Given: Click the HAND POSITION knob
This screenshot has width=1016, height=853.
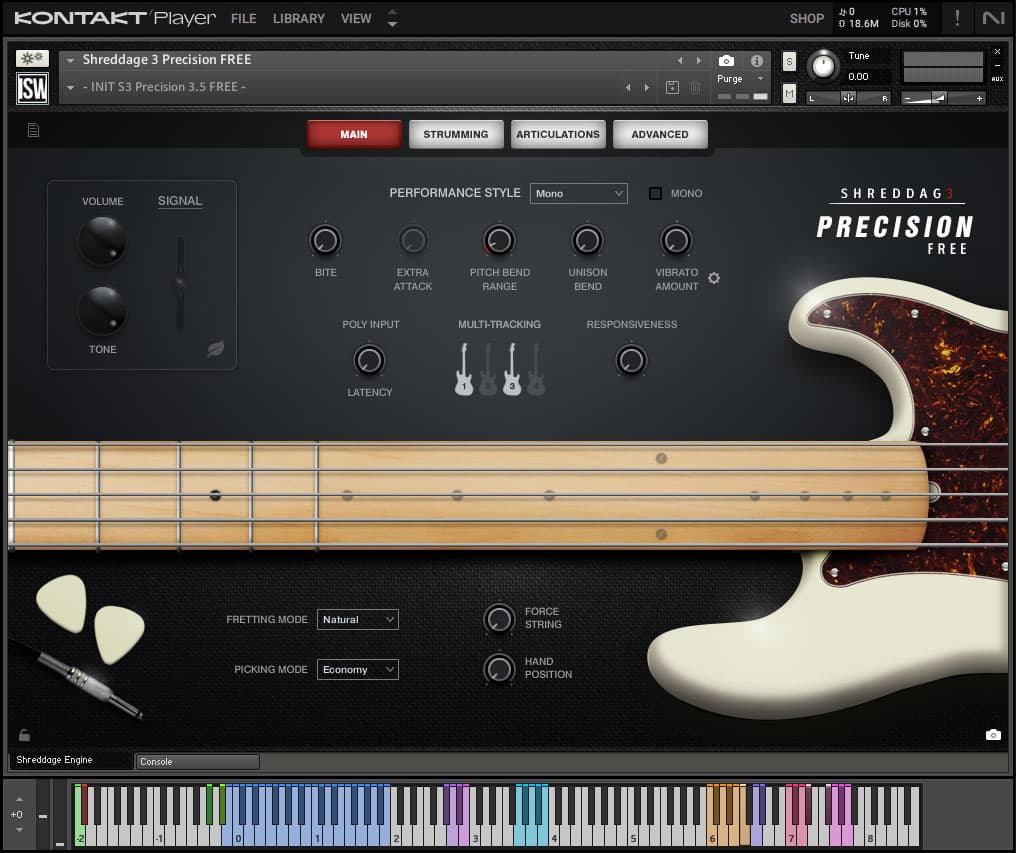Looking at the screenshot, I should [x=499, y=668].
